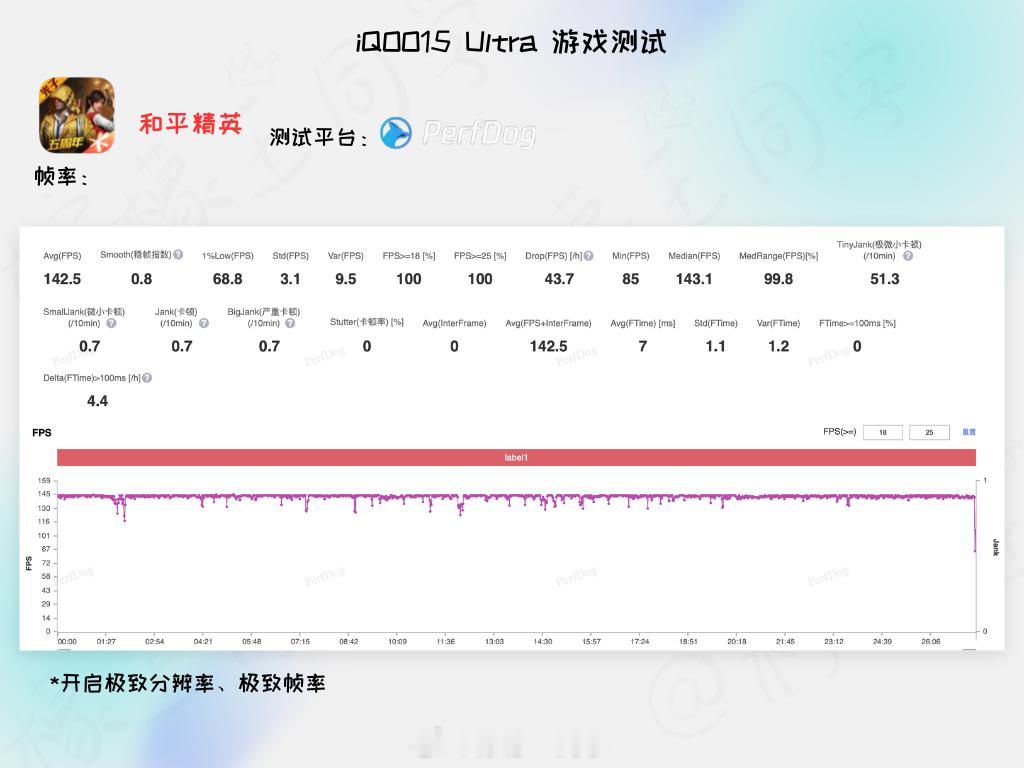Click the Stutter(卡顿率) [%] label
Viewport: 1024px width, 768px height.
point(366,322)
